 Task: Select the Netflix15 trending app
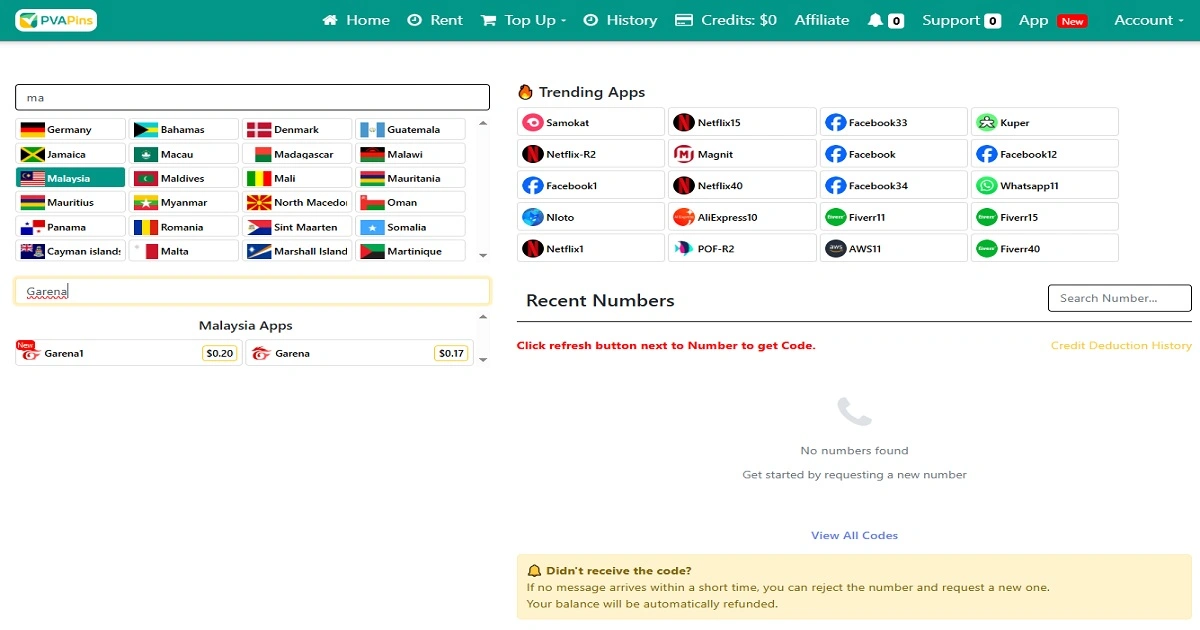[x=742, y=122]
